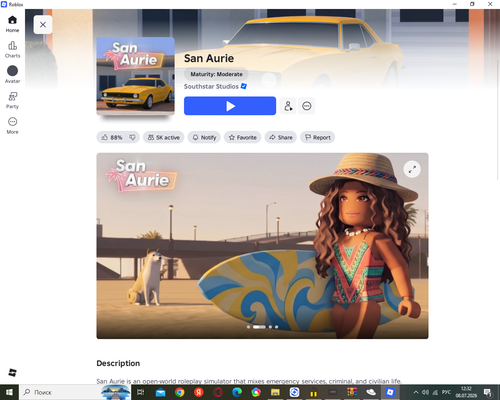
Task: Go to Home in the sidebar
Action: pyautogui.click(x=12, y=24)
